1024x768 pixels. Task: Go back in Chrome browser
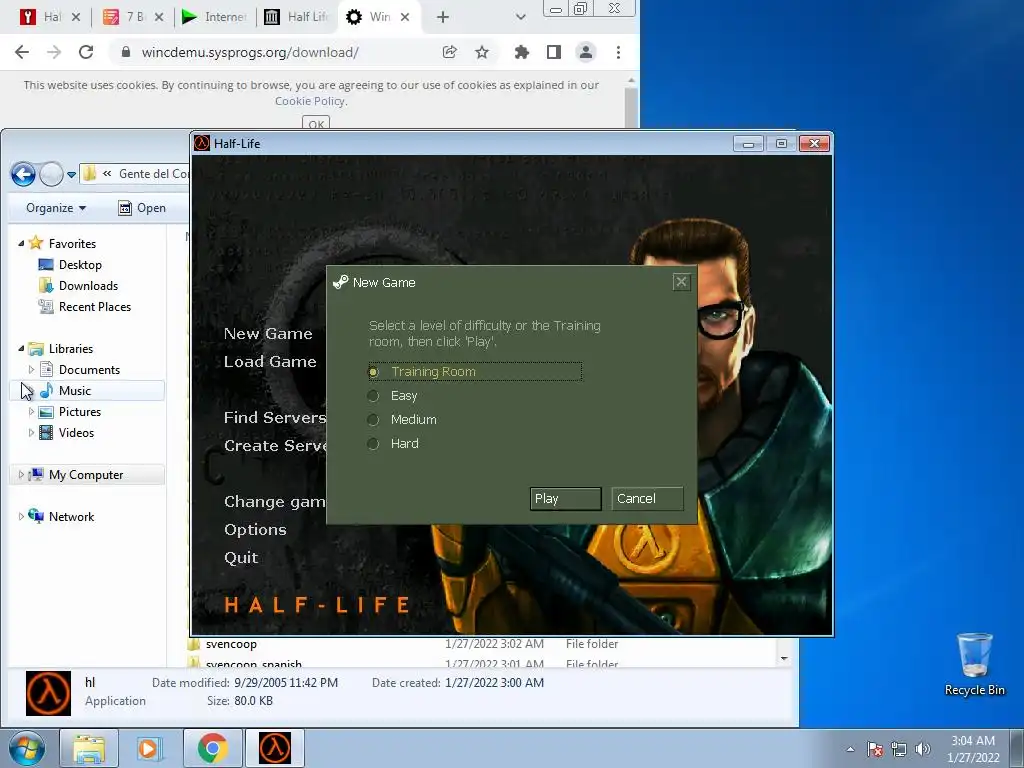coord(22,52)
